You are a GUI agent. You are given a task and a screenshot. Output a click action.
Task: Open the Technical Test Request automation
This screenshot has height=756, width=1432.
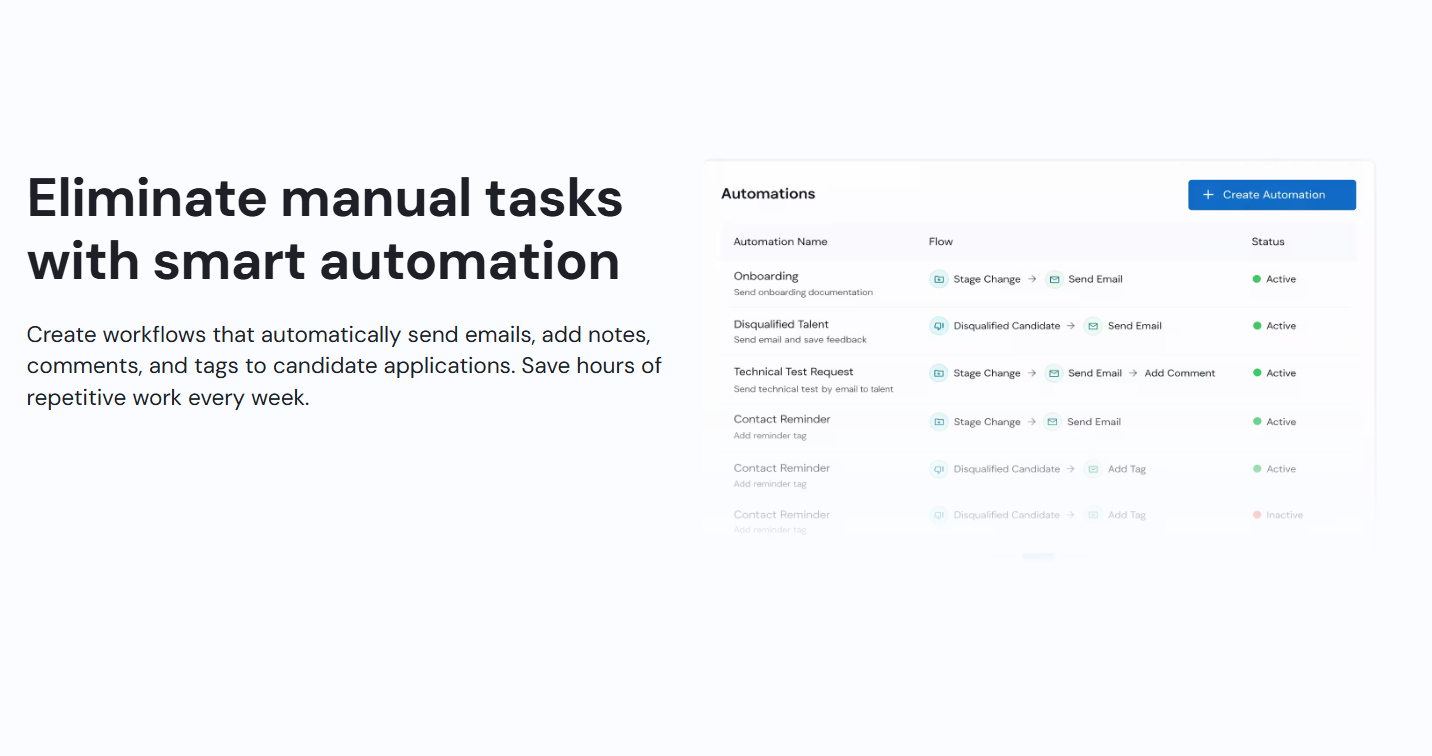coord(794,371)
